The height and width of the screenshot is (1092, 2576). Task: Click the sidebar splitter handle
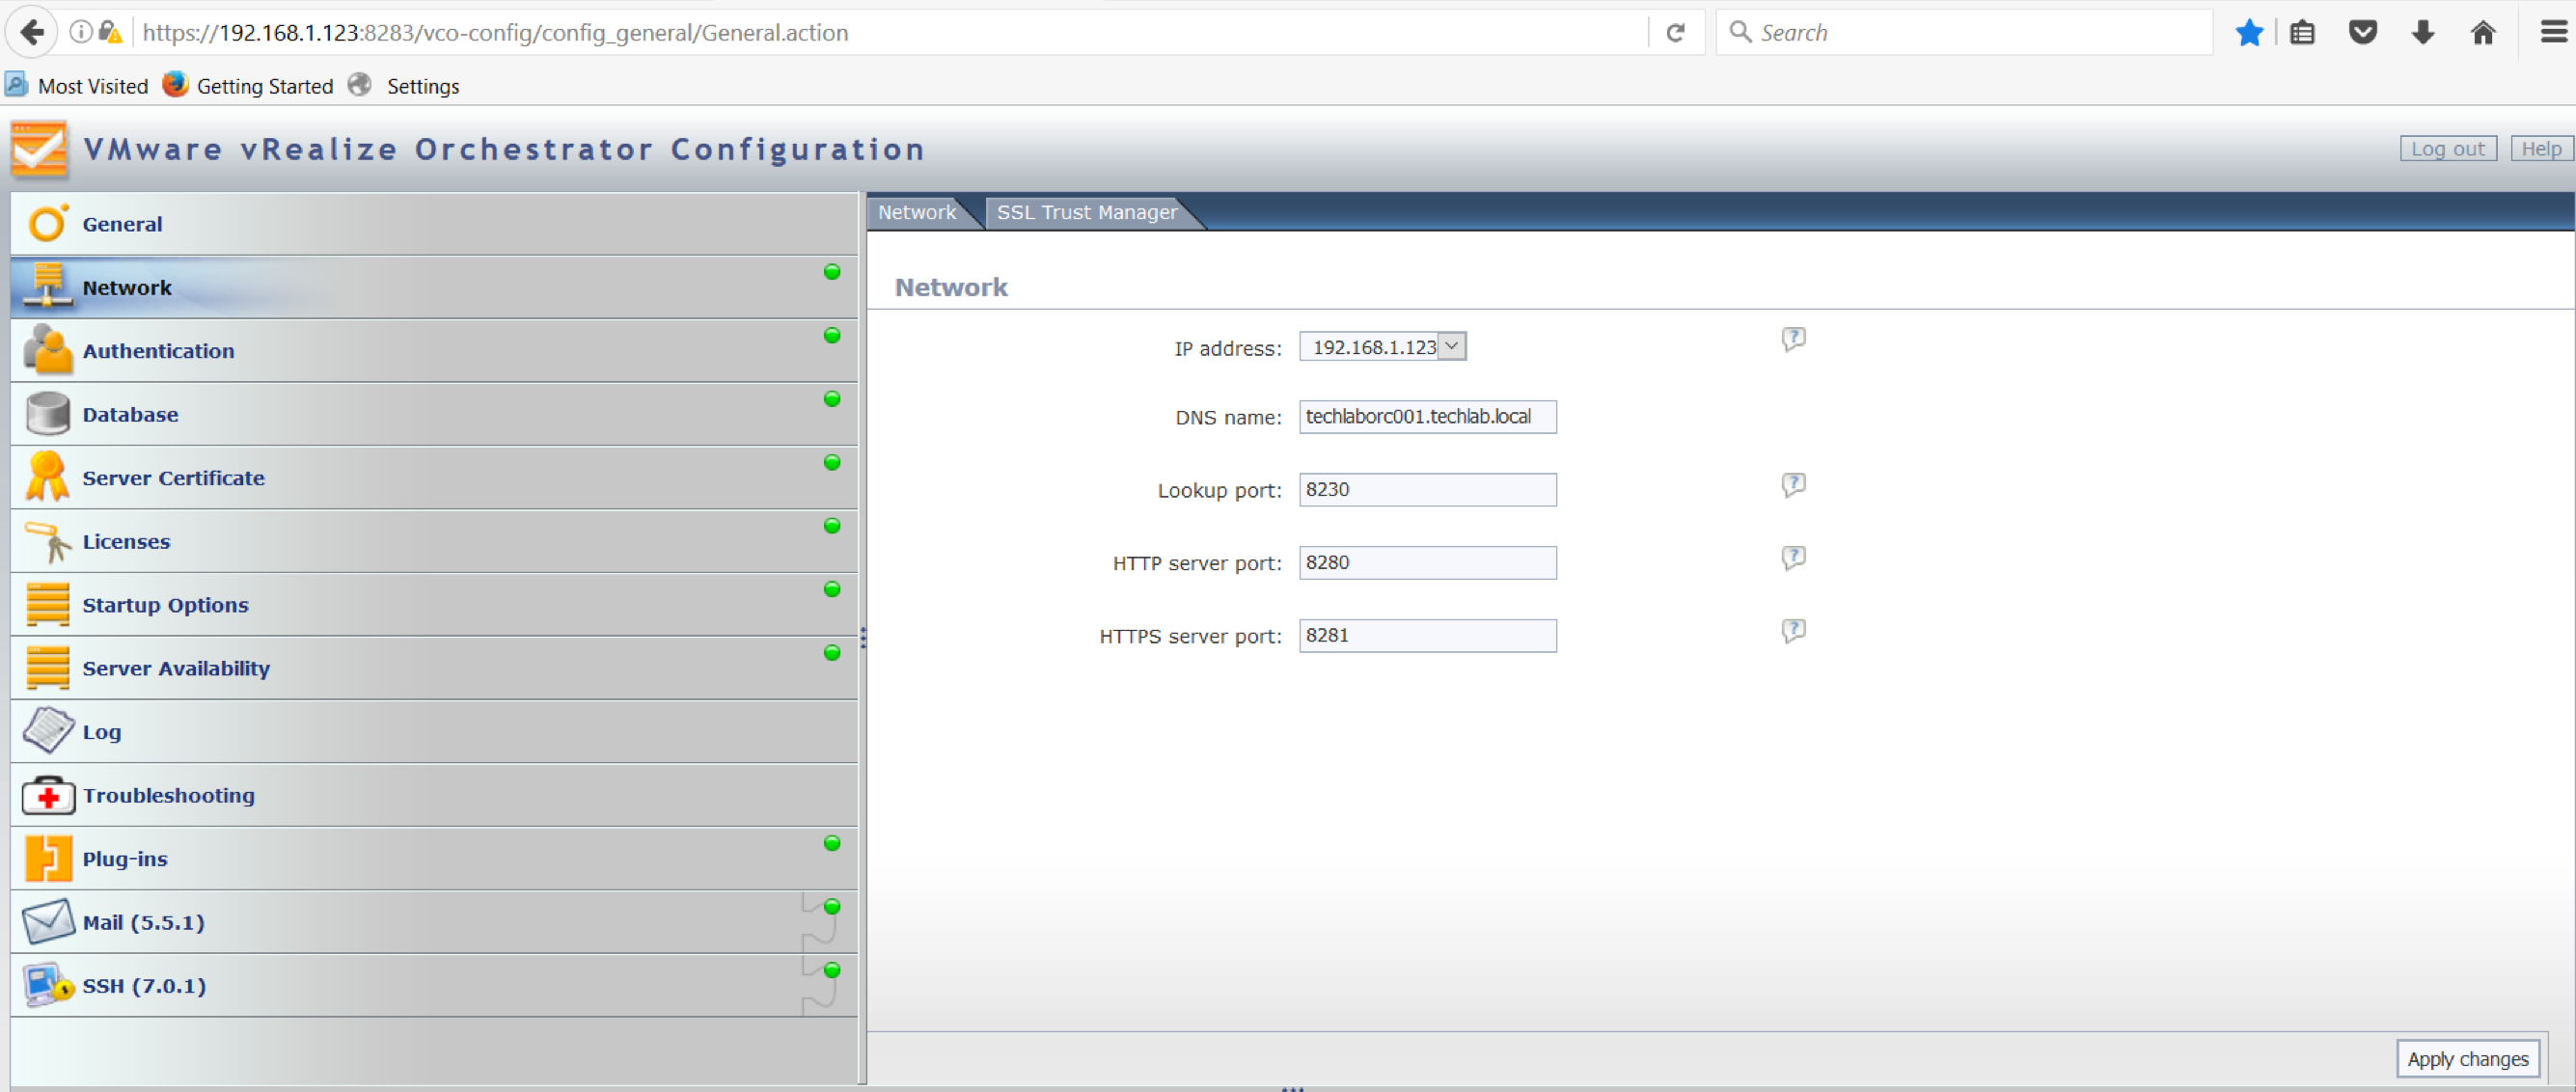coord(863,637)
